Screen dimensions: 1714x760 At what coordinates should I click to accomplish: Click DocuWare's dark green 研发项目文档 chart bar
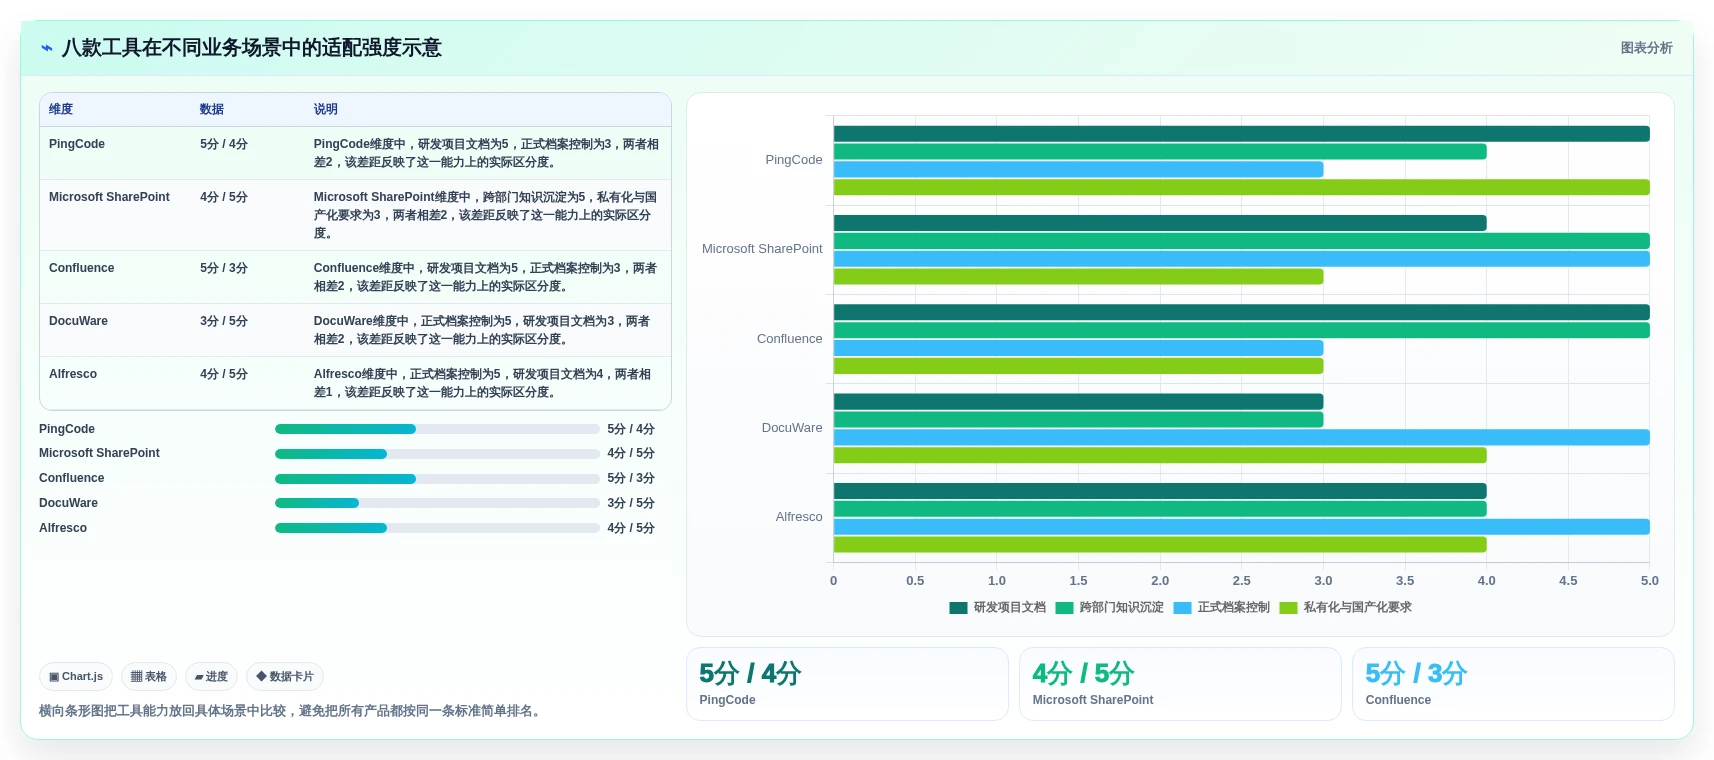pyautogui.click(x=1078, y=402)
